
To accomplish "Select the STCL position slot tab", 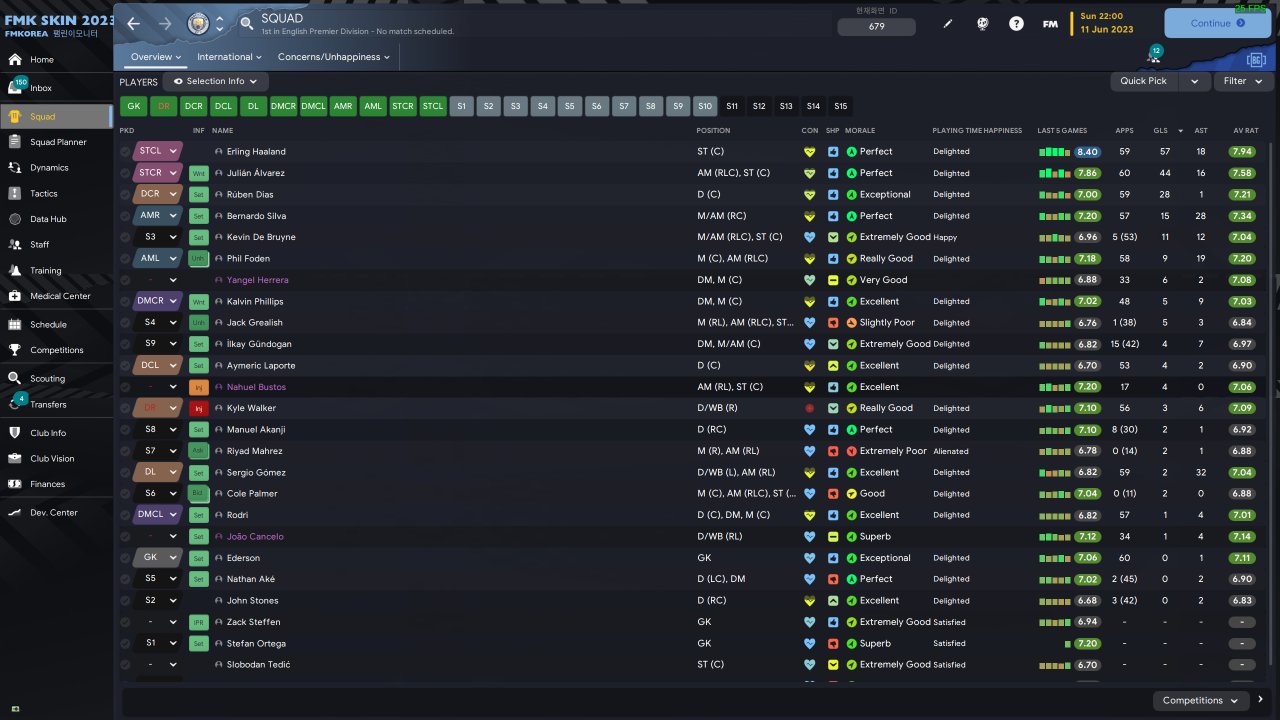I will (x=432, y=106).
